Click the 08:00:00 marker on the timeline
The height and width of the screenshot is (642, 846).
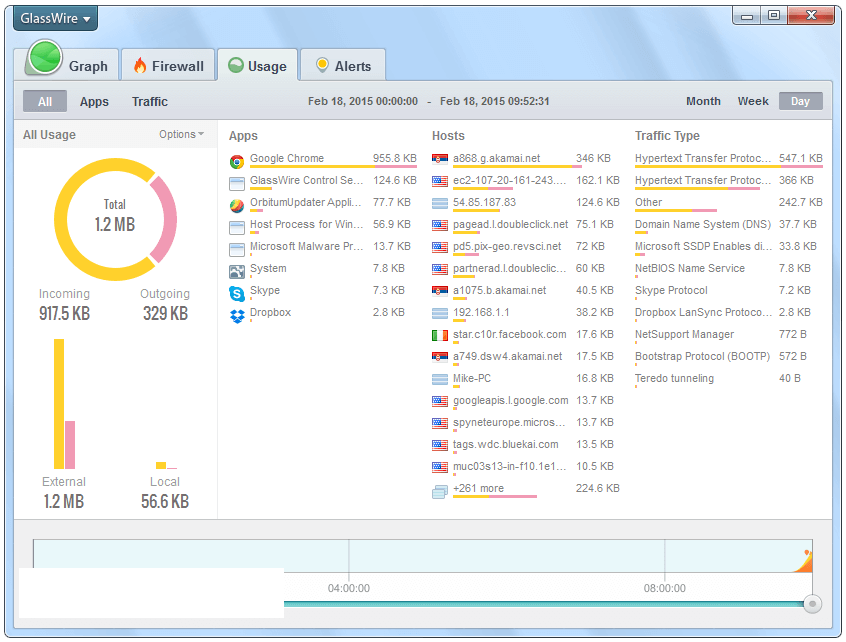[664, 588]
